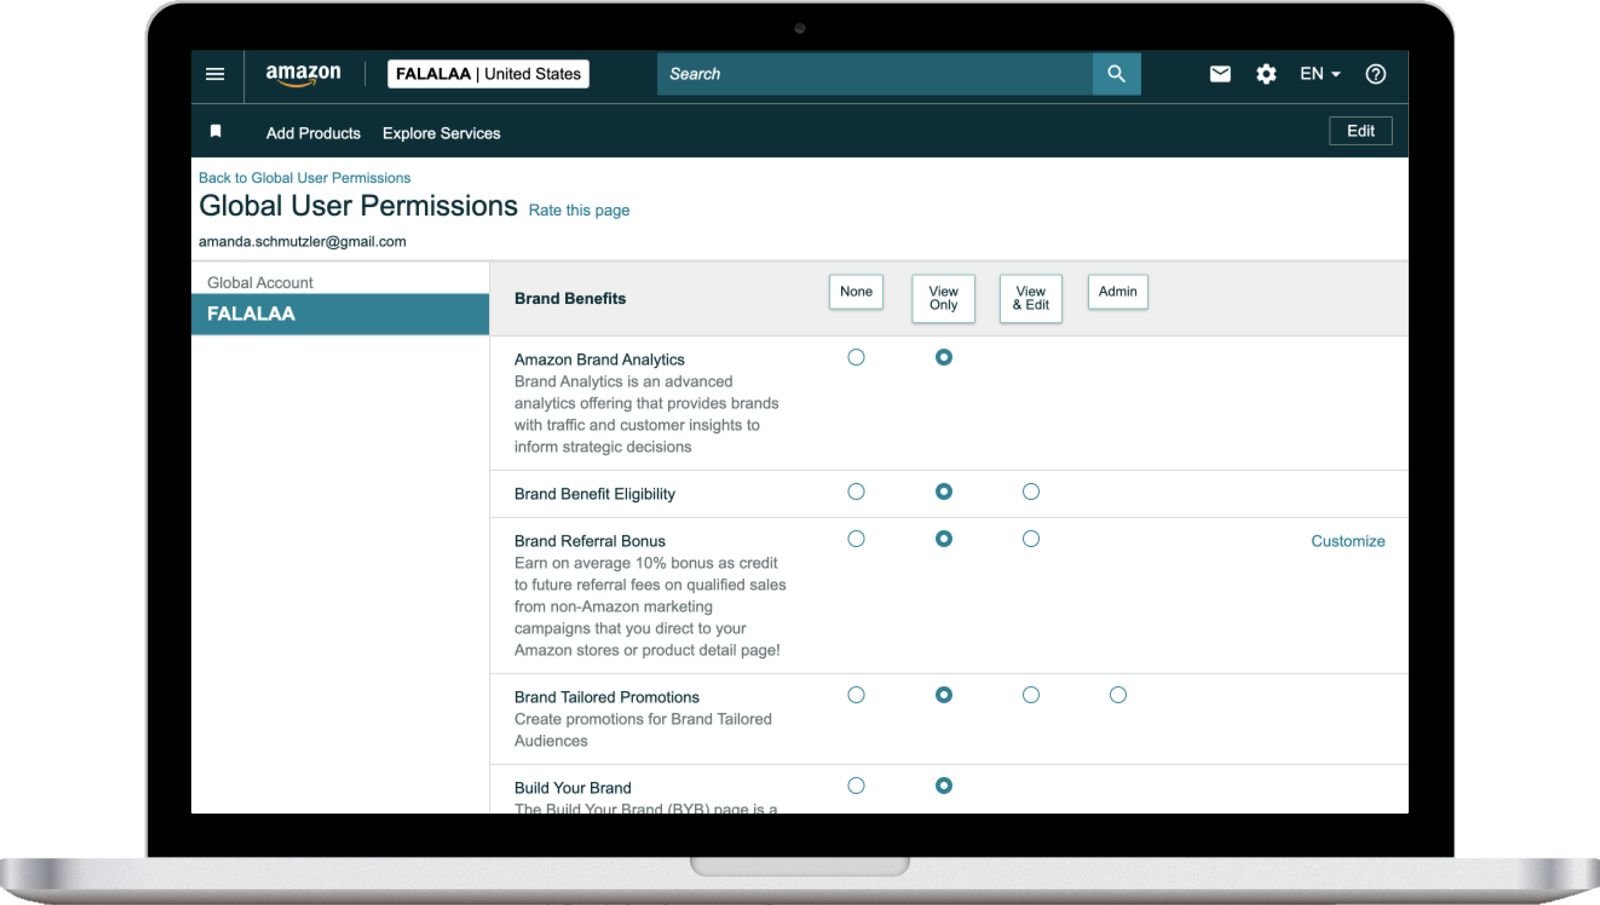This screenshot has width=1600, height=905.
Task: Focus the Search input field
Action: (x=875, y=74)
